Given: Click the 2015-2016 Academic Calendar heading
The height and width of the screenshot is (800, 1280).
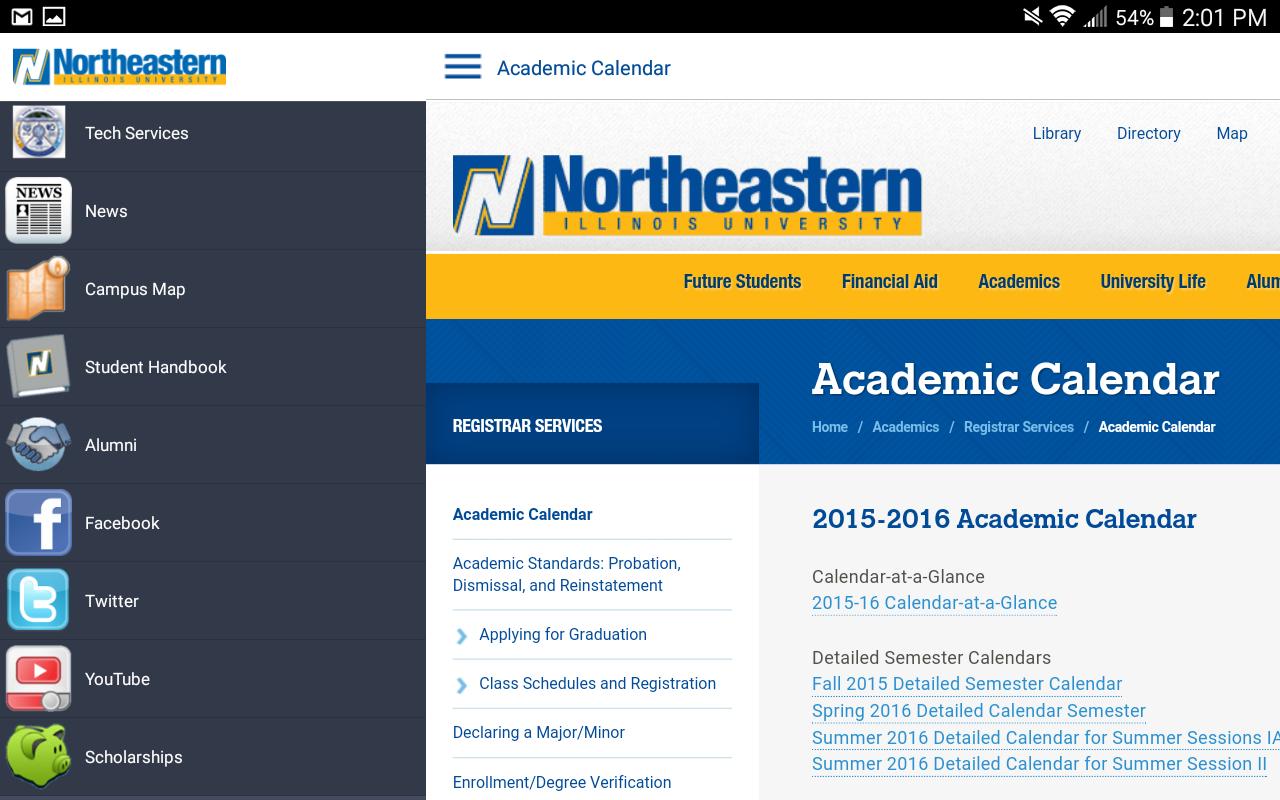Looking at the screenshot, I should click(1004, 519).
